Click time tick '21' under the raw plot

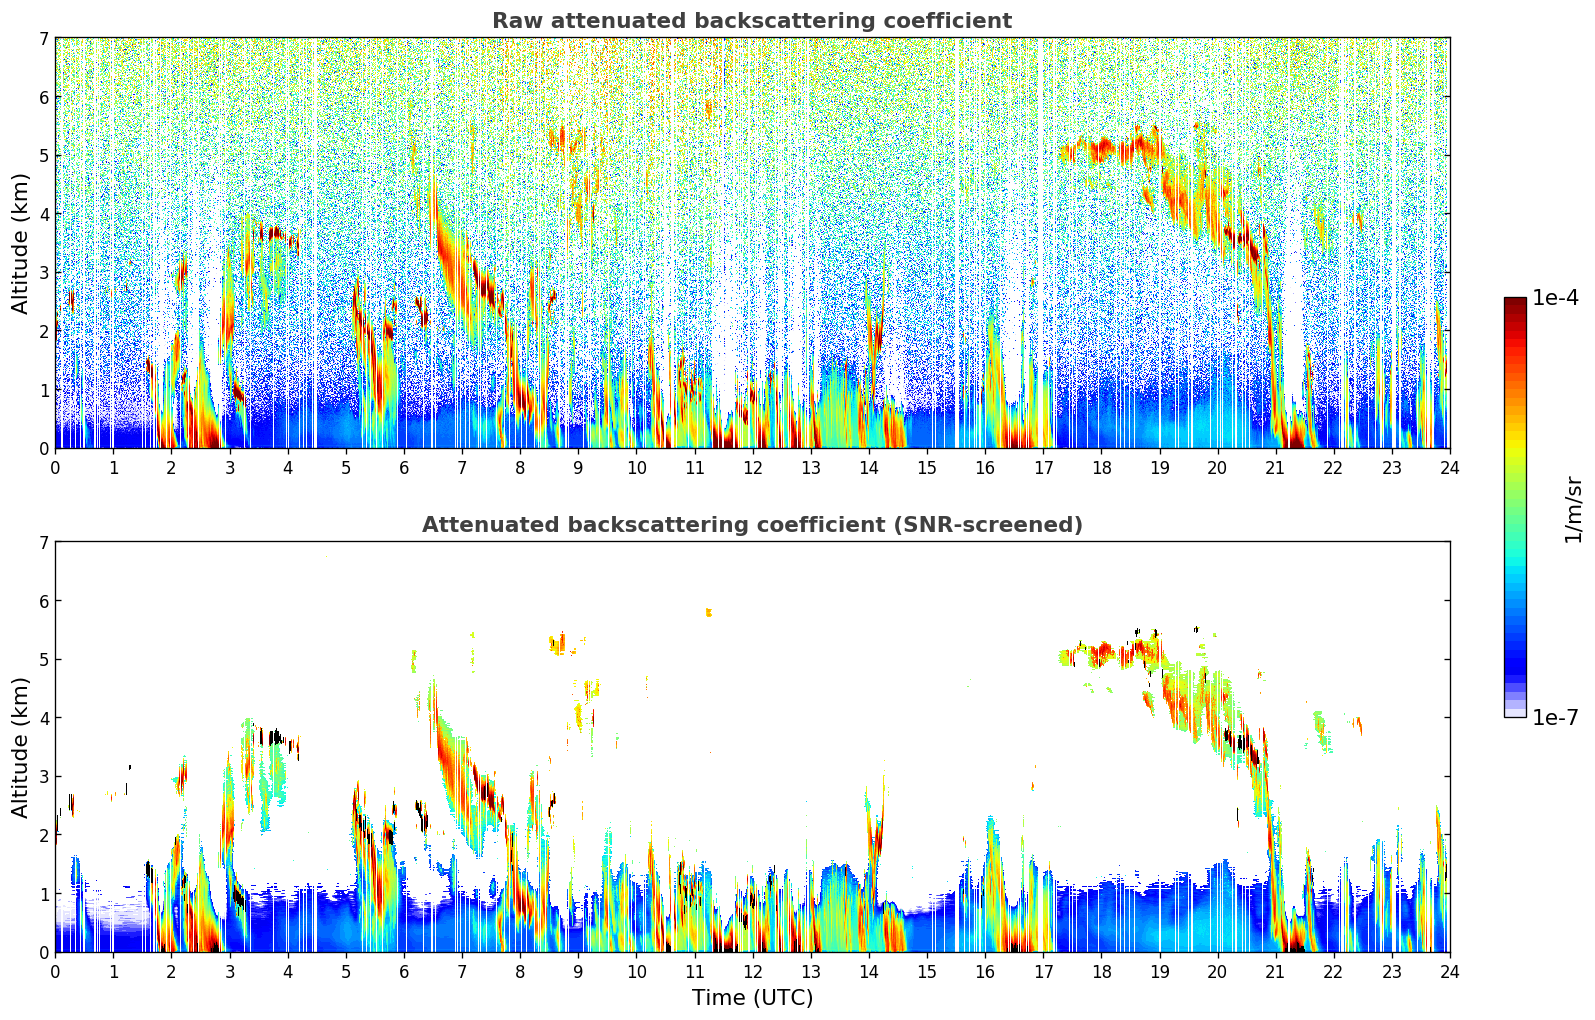[x=1275, y=467]
